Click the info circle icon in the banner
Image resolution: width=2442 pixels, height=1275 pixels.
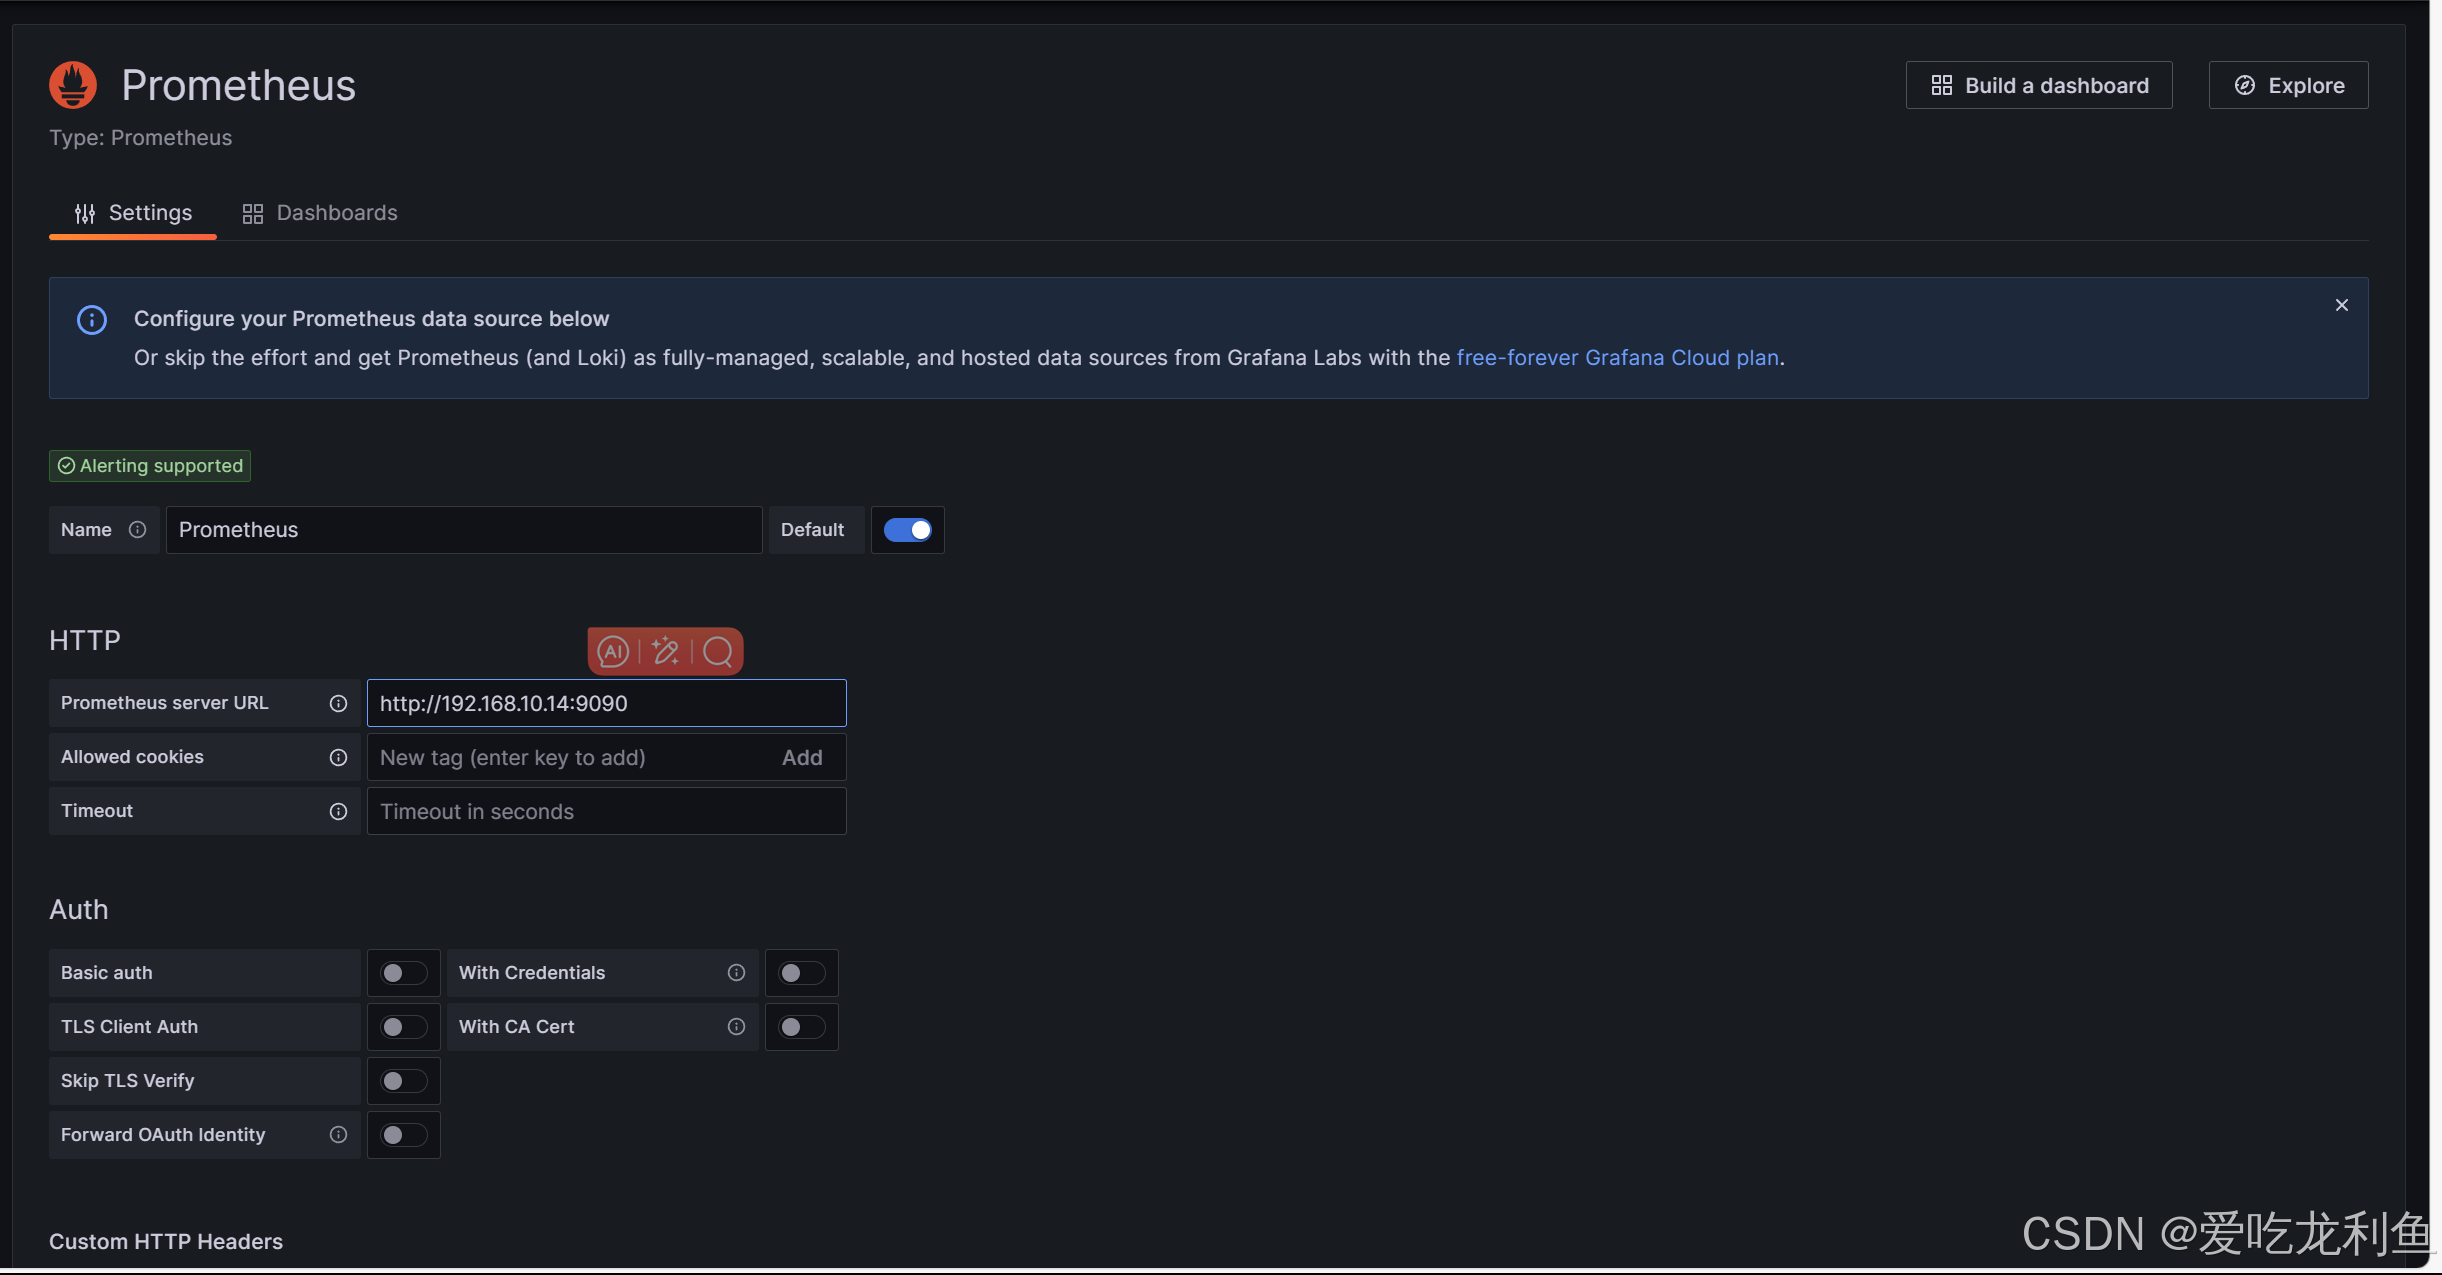(92, 320)
